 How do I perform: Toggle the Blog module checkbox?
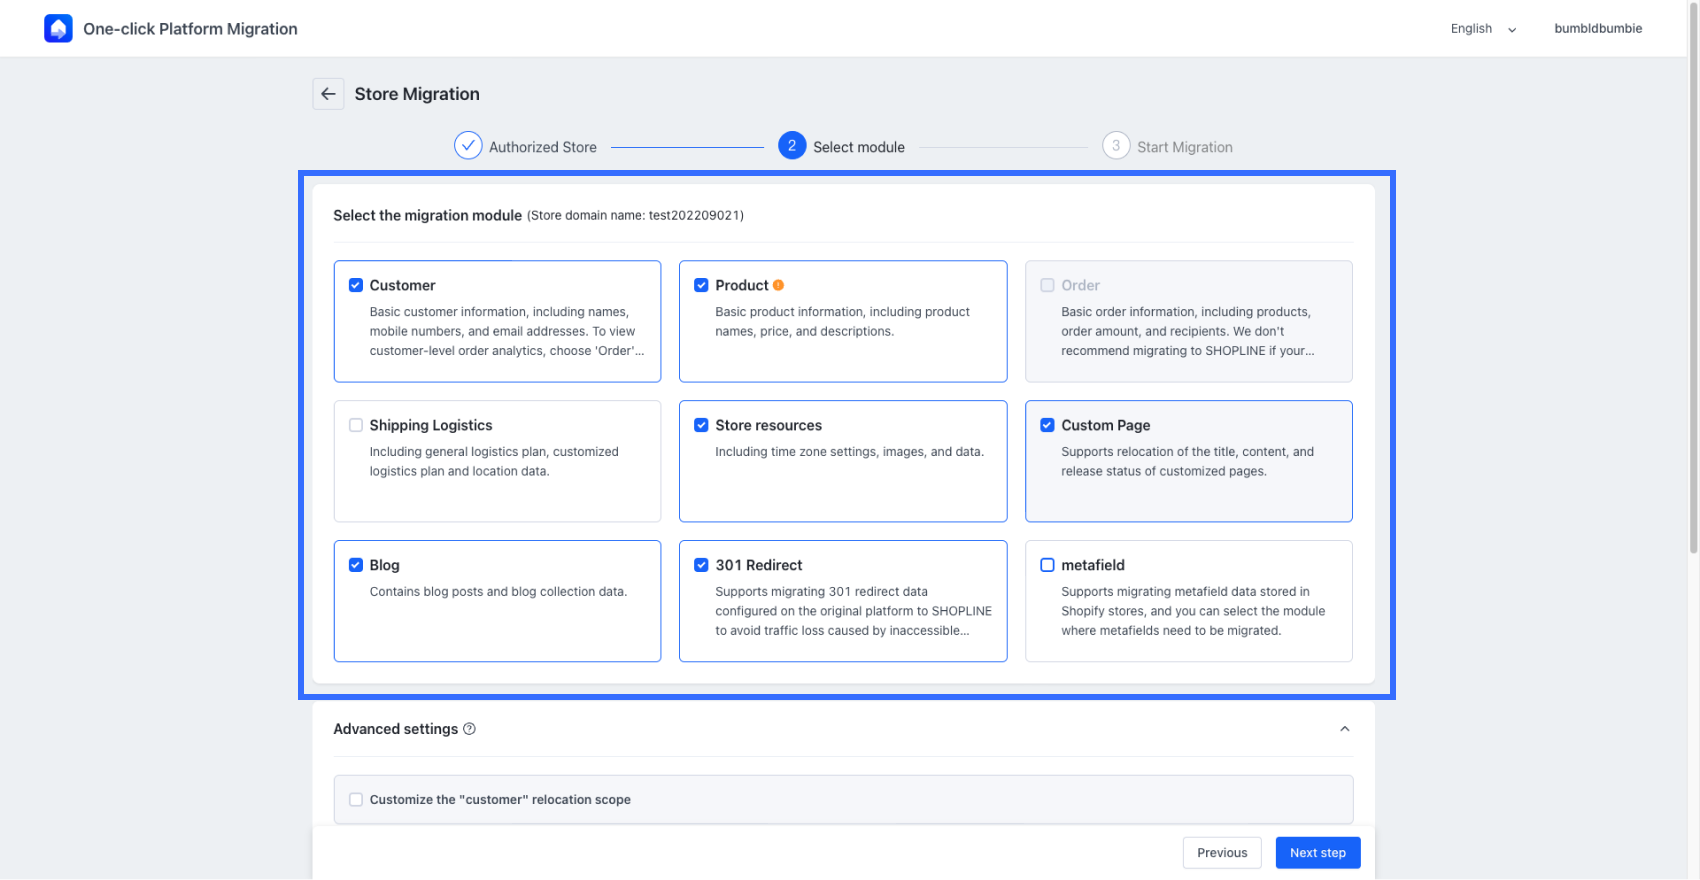[x=356, y=565]
